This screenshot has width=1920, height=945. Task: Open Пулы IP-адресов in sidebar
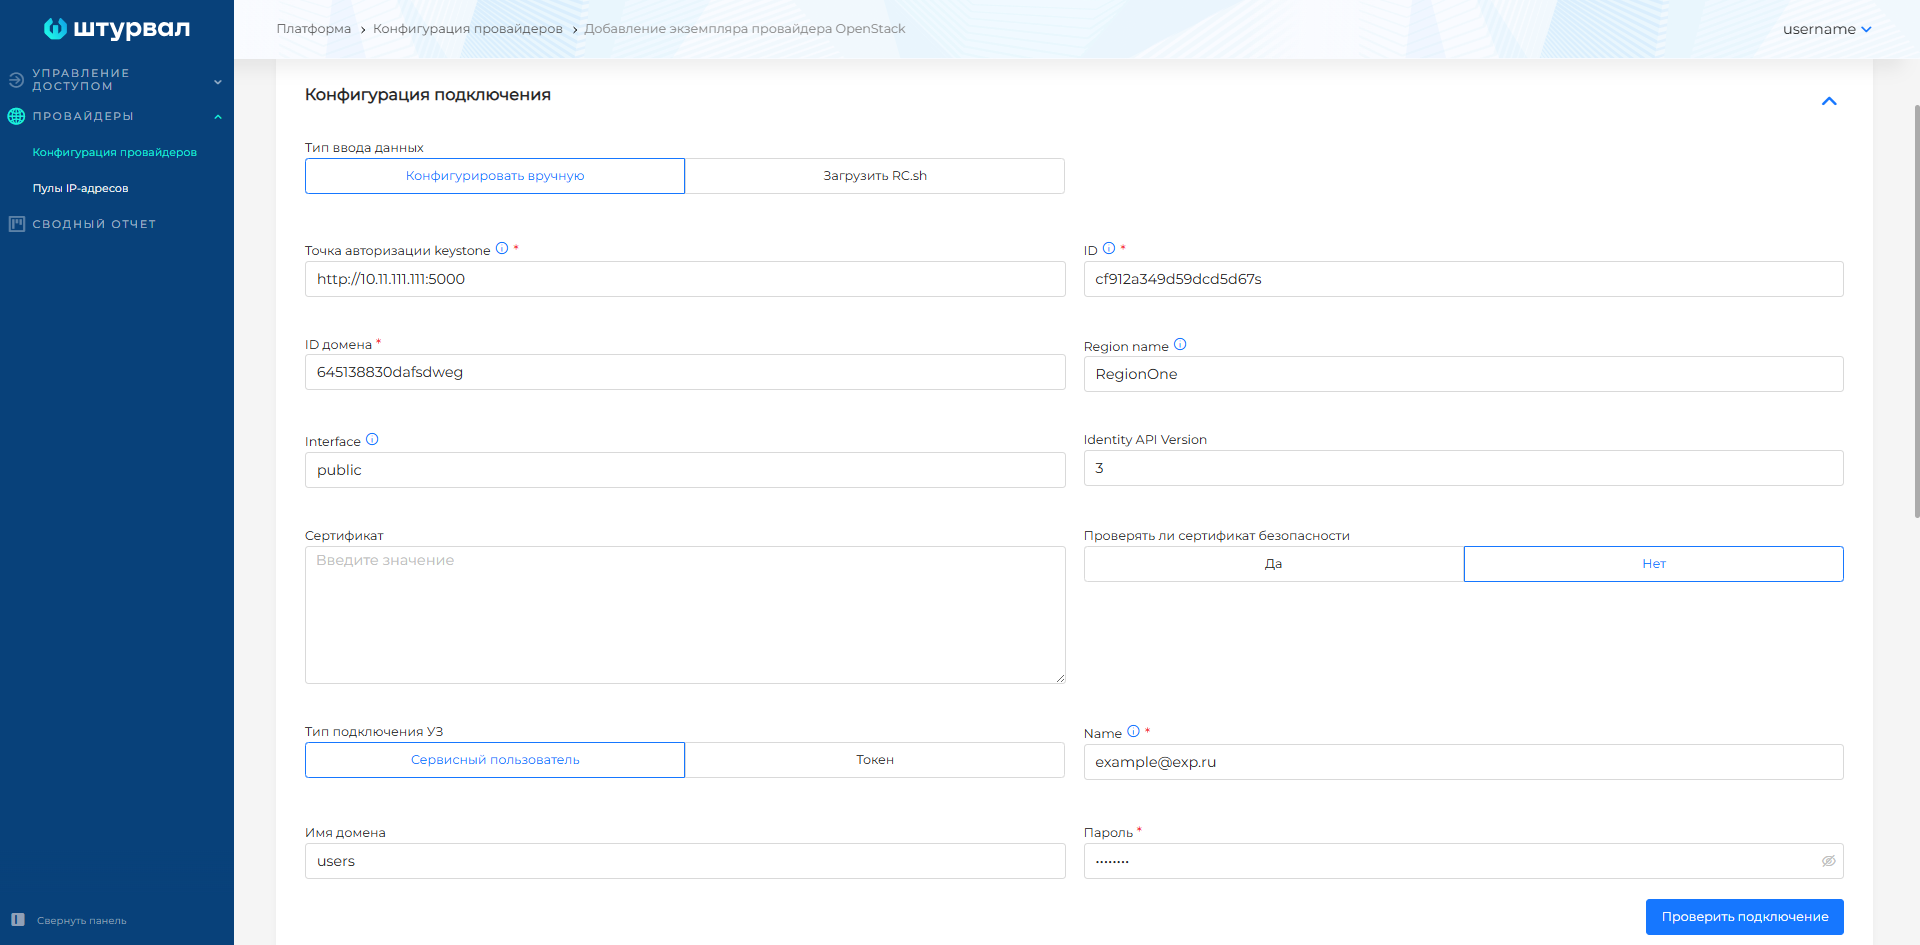[80, 188]
